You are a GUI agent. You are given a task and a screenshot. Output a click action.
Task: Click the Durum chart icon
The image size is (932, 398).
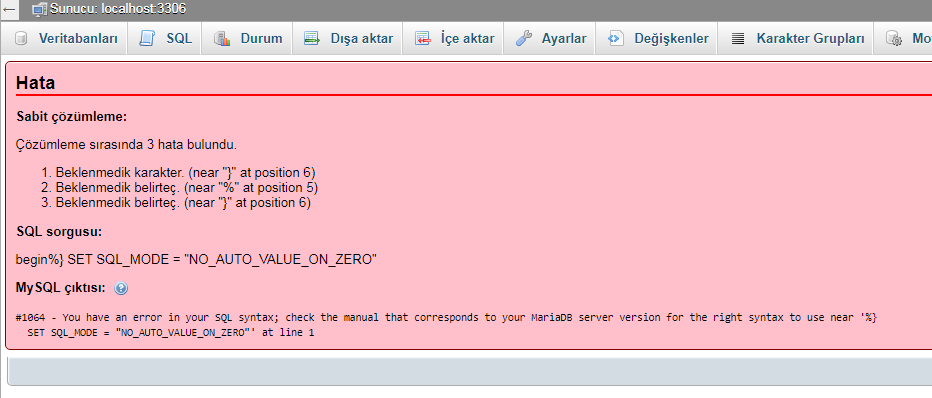pyautogui.click(x=222, y=39)
